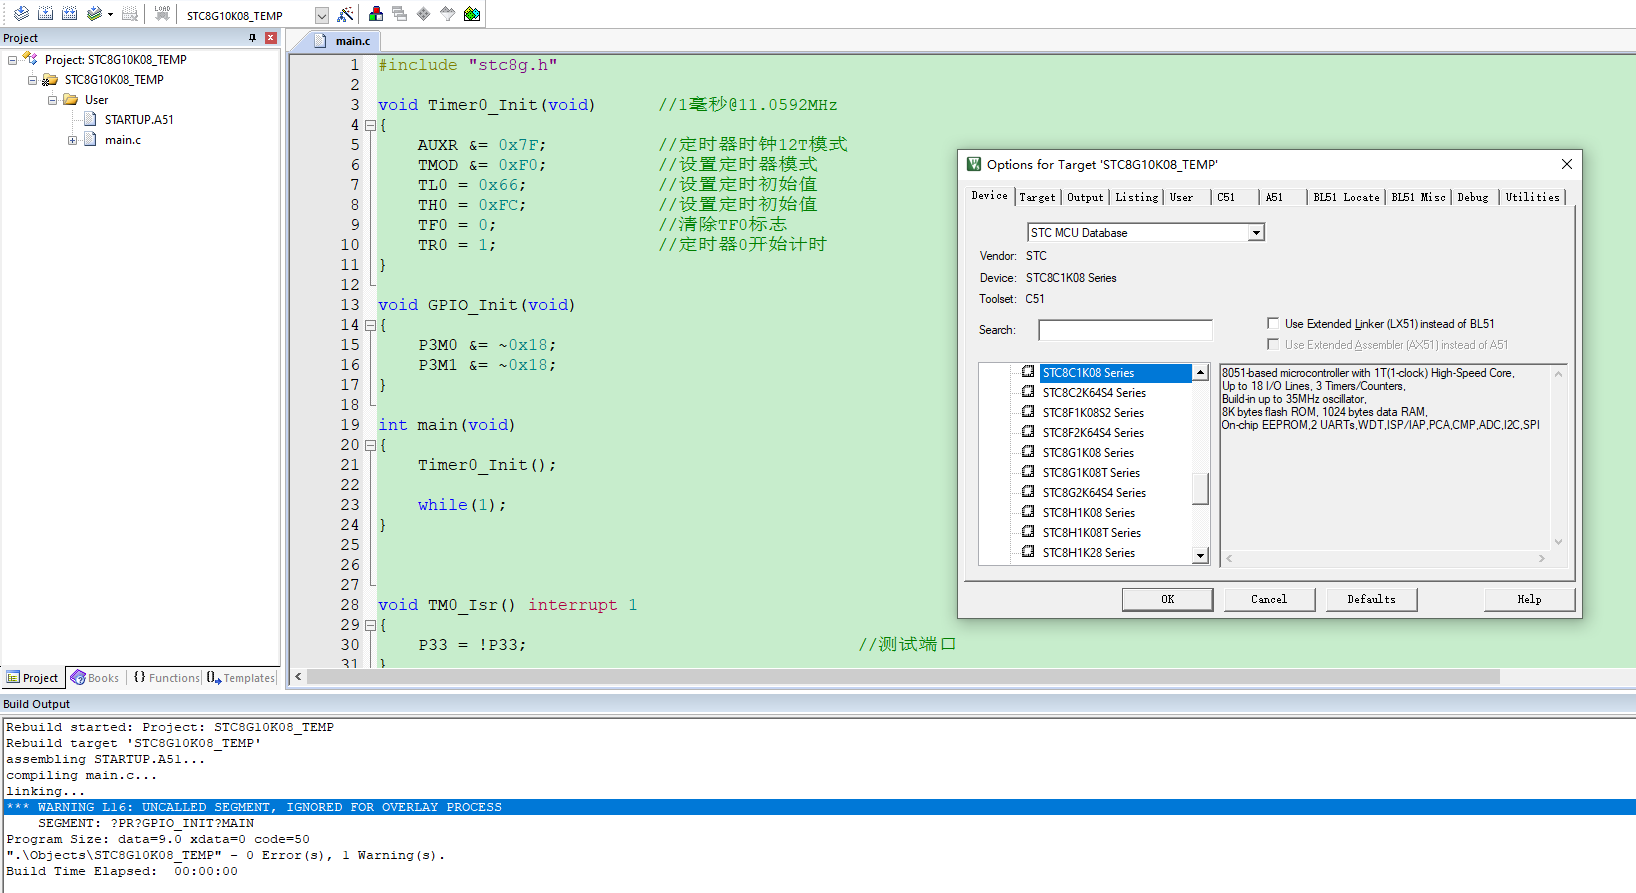The width and height of the screenshot is (1636, 893).
Task: Click the Batch Build toolbar icon
Action: click(94, 14)
